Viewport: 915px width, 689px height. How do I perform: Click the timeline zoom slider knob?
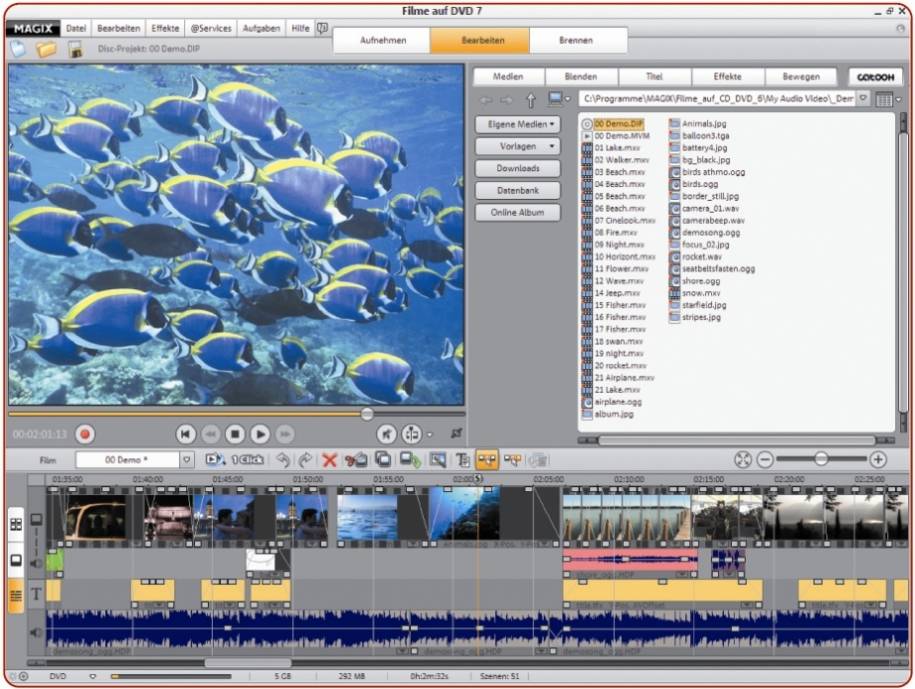[821, 459]
